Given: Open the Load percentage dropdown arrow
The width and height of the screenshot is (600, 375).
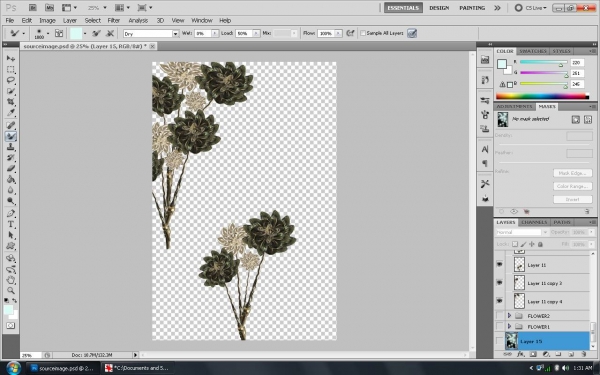Looking at the screenshot, I should [x=256, y=33].
